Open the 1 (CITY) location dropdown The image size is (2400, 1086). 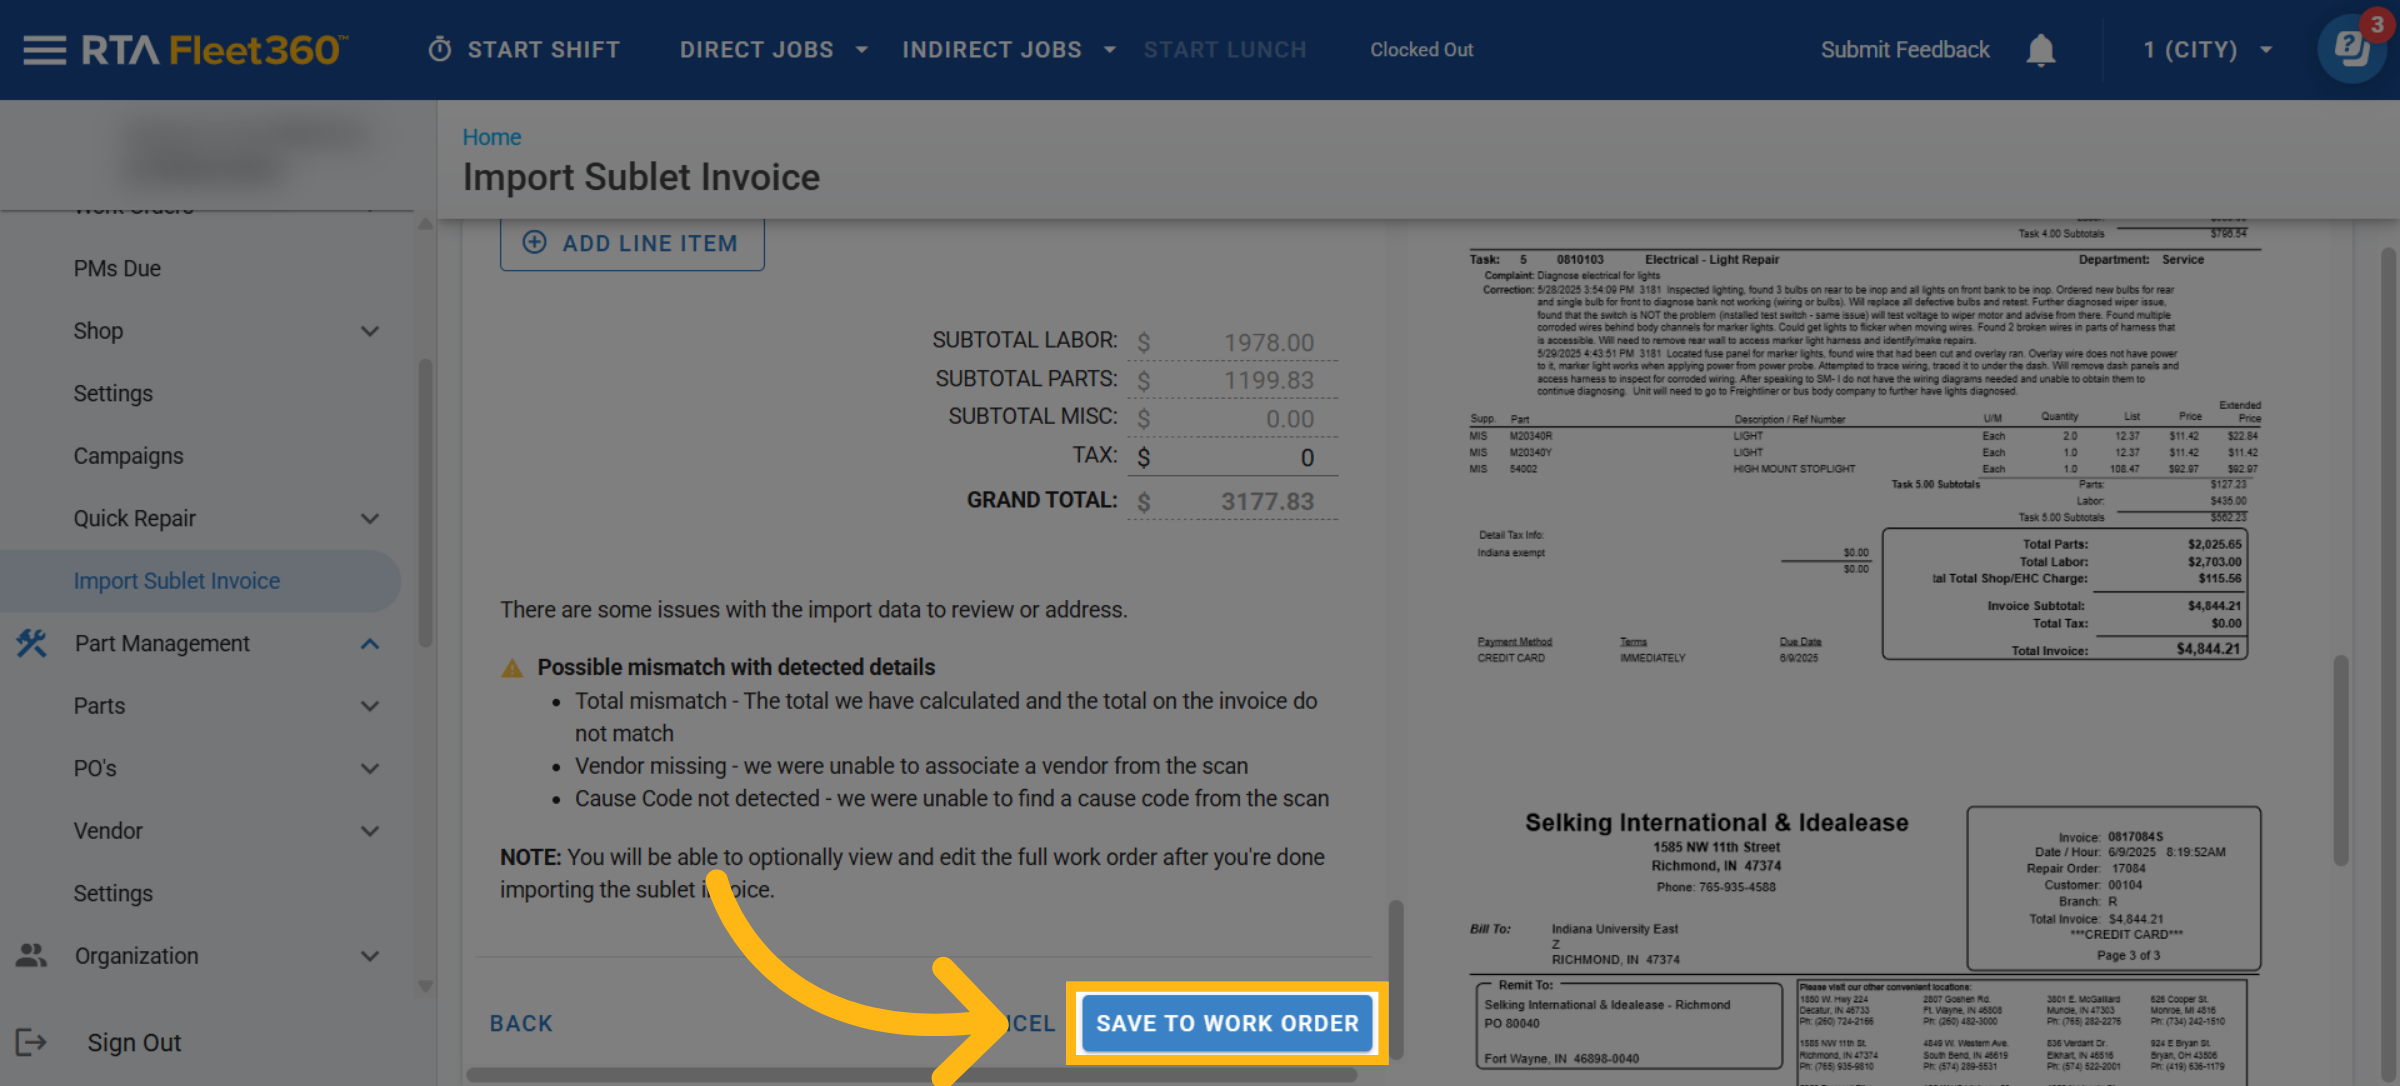tap(2207, 50)
